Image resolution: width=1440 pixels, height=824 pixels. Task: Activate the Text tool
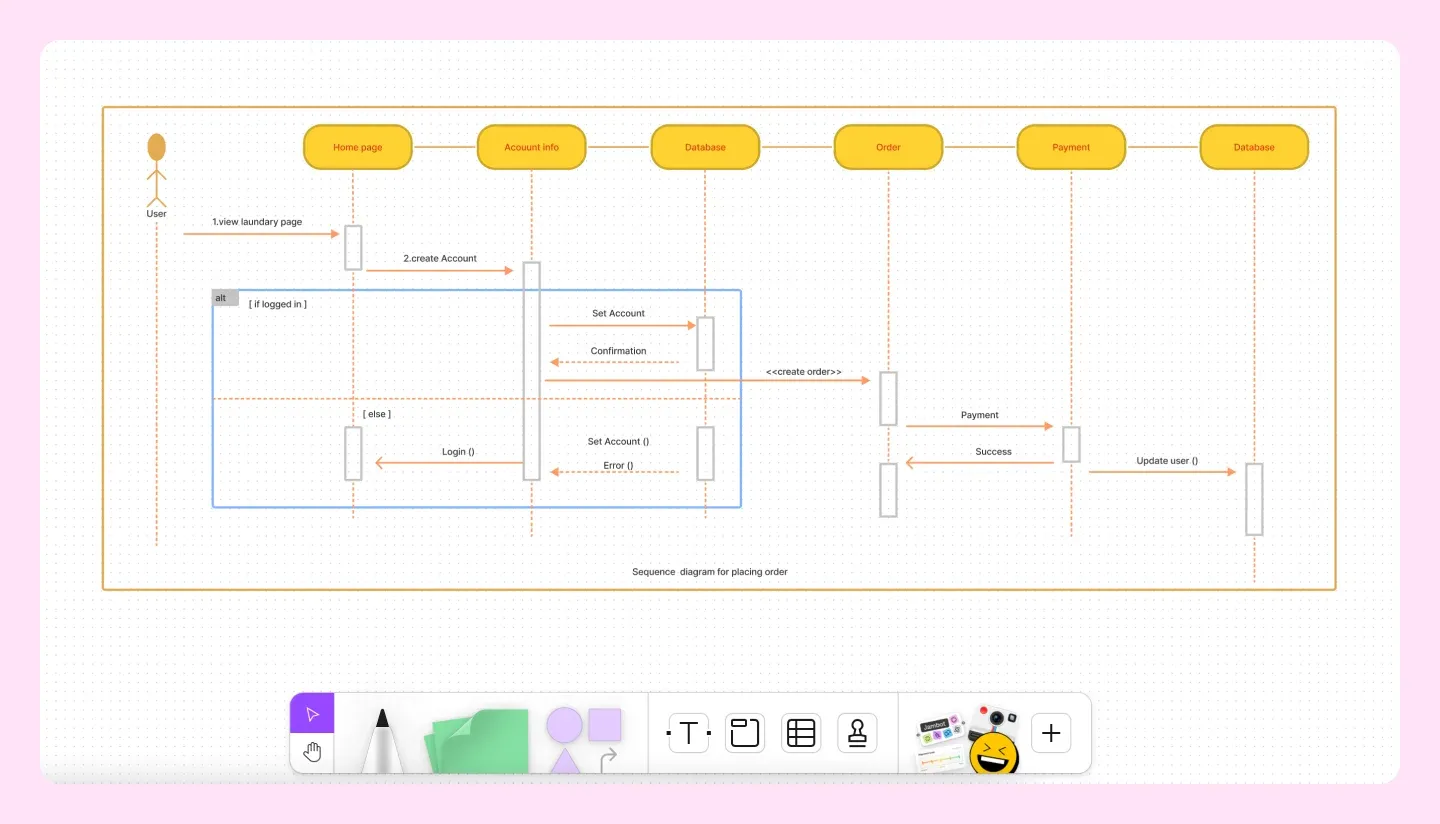tap(688, 733)
